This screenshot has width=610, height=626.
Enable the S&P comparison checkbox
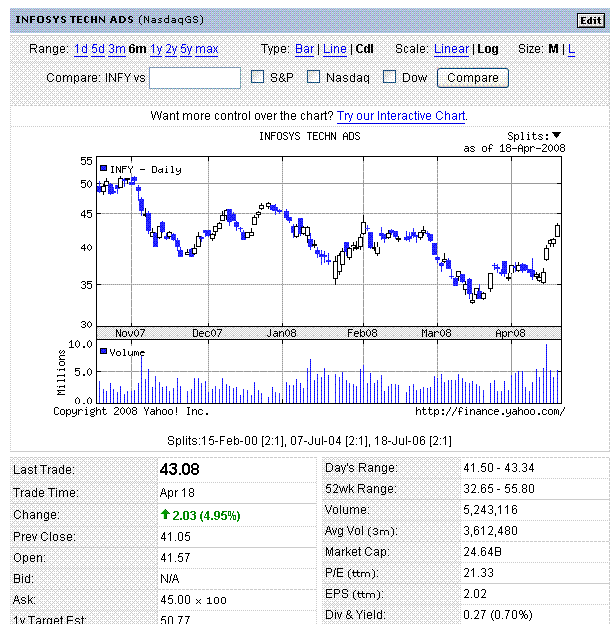(x=257, y=77)
